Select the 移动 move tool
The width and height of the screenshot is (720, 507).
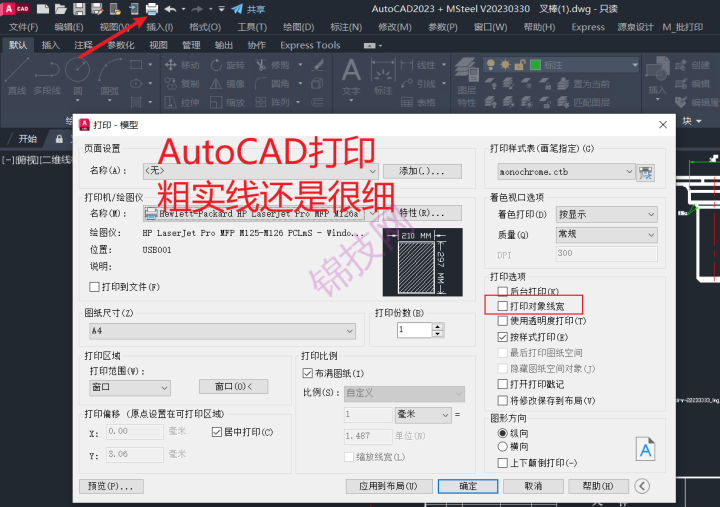tap(182, 65)
